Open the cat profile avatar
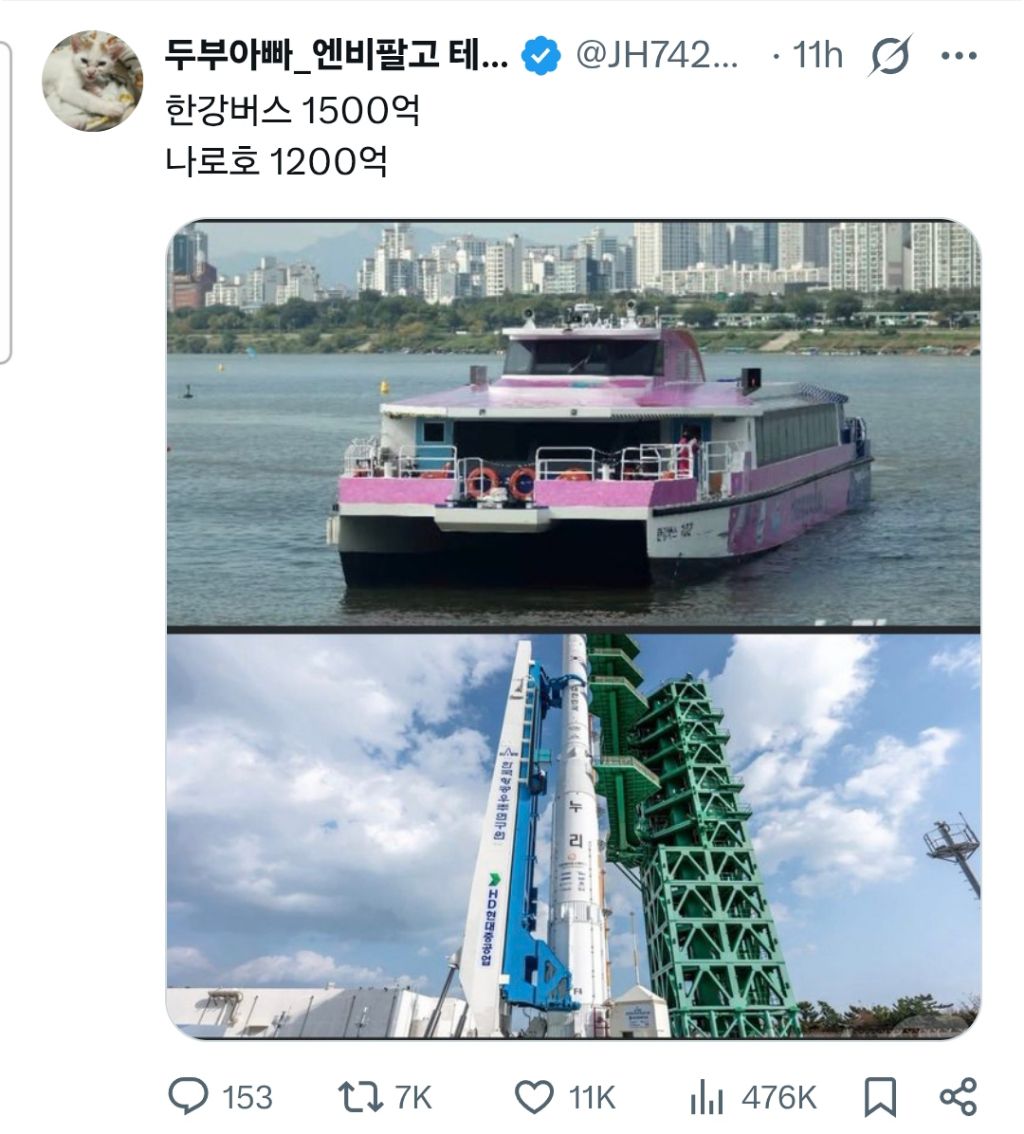Viewport: 1024px width, 1134px height. [92, 80]
